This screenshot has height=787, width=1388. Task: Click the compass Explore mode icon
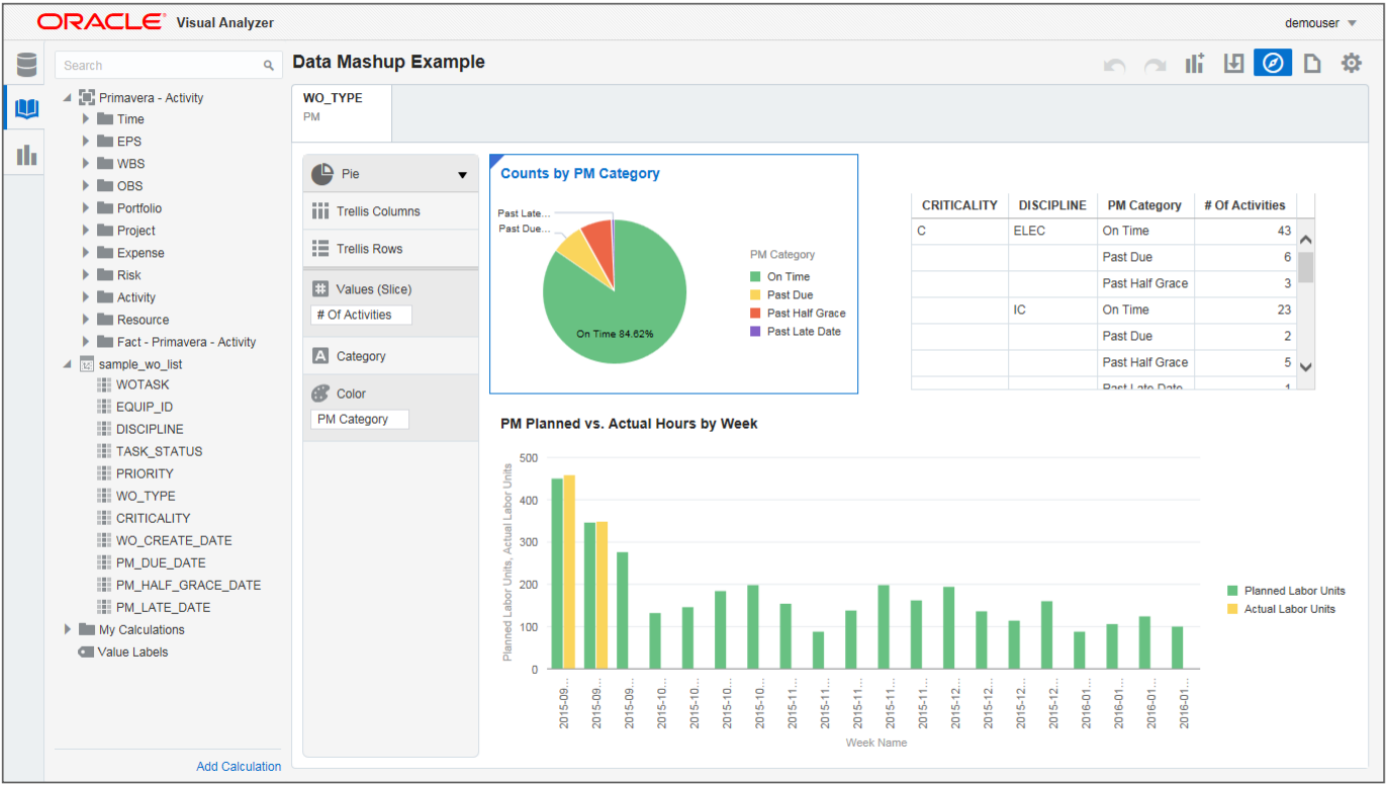click(x=1272, y=63)
